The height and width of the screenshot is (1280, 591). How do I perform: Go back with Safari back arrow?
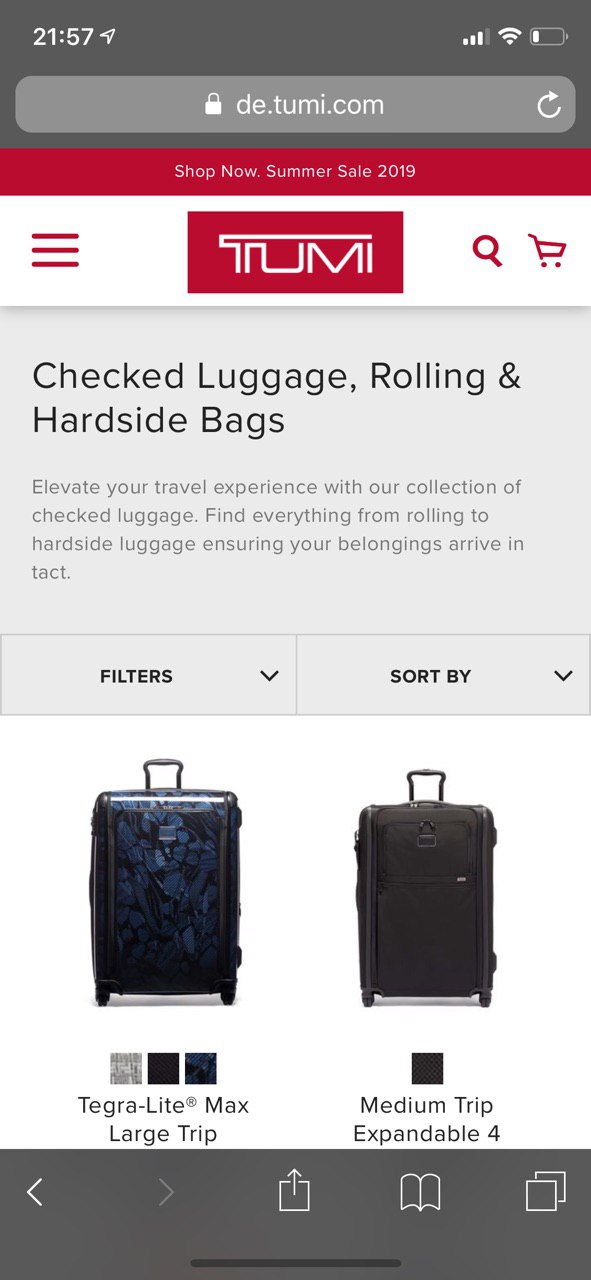pos(35,1191)
